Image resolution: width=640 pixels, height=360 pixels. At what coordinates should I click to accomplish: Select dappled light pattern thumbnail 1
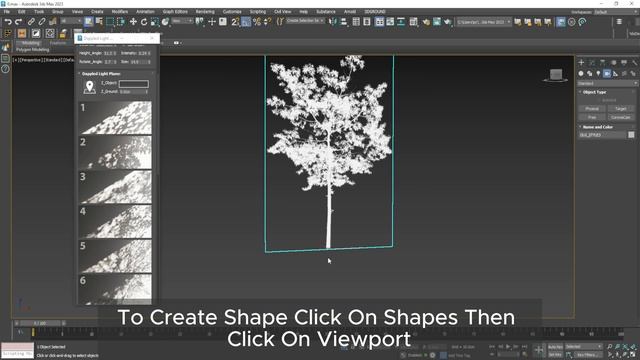pyautogui.click(x=115, y=118)
